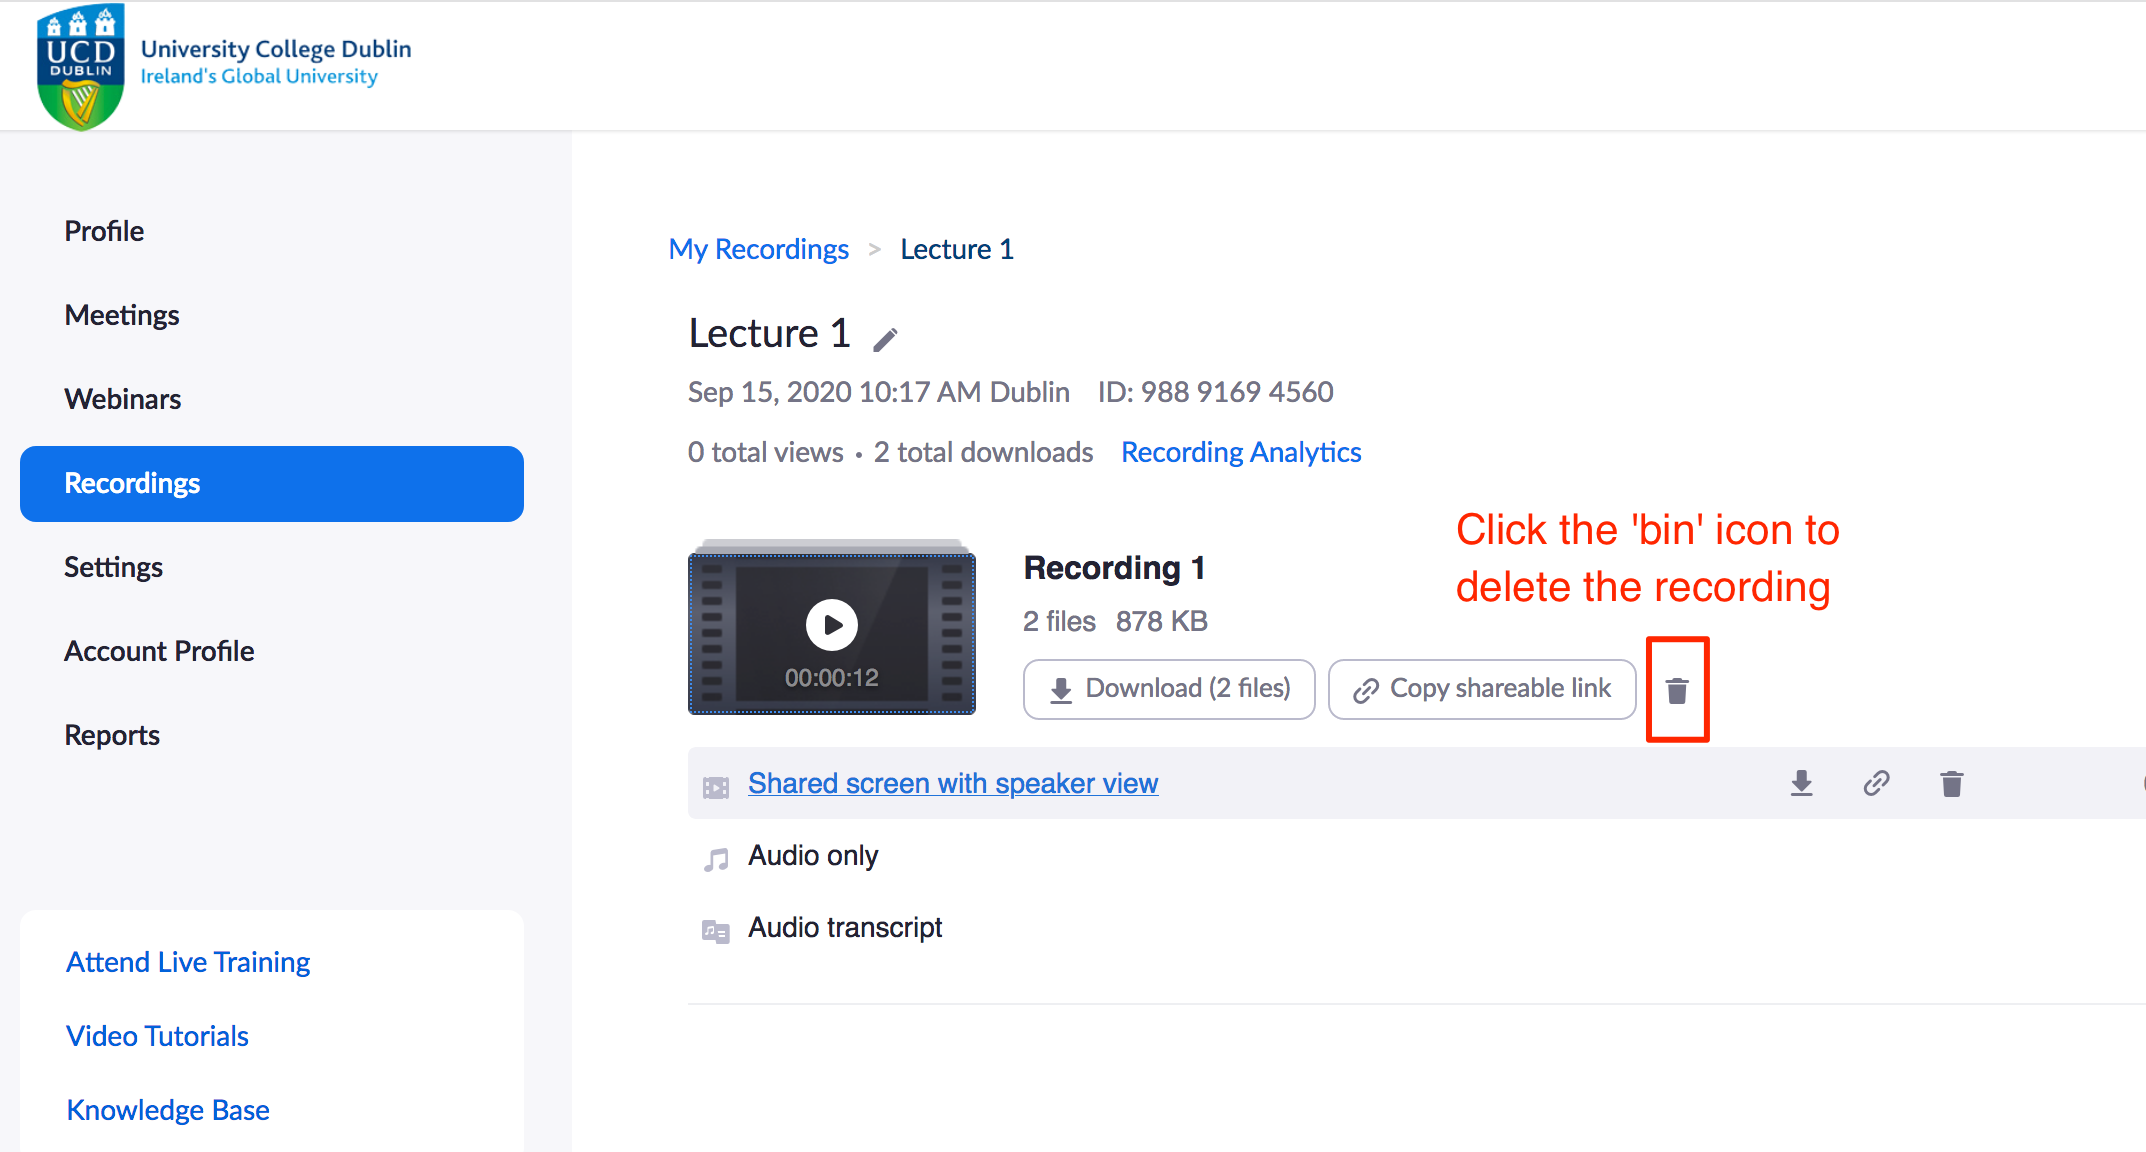Open the Recording Analytics link
2146x1152 pixels.
pos(1241,452)
